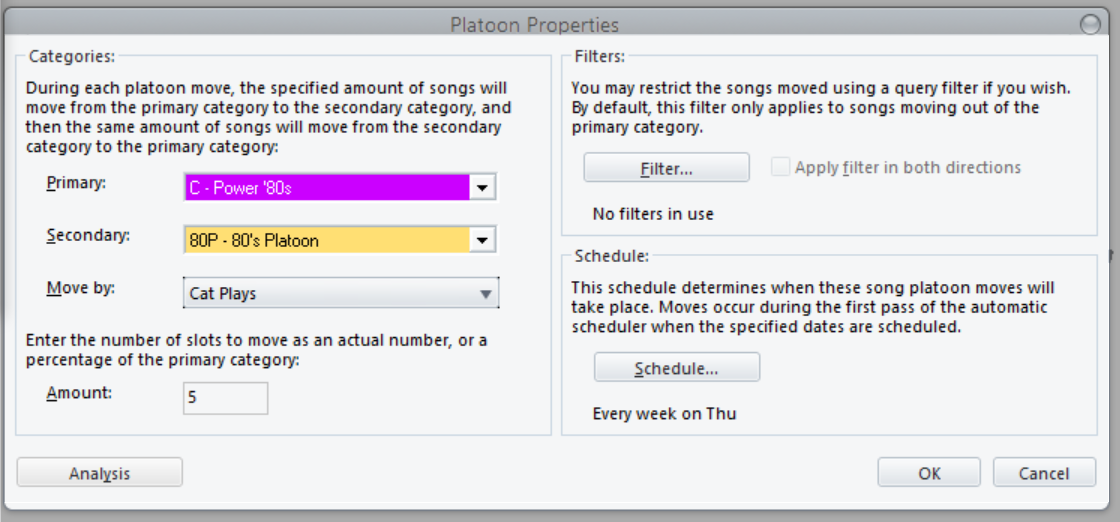
Task: Click the Filter... button
Action: pyautogui.click(x=666, y=168)
